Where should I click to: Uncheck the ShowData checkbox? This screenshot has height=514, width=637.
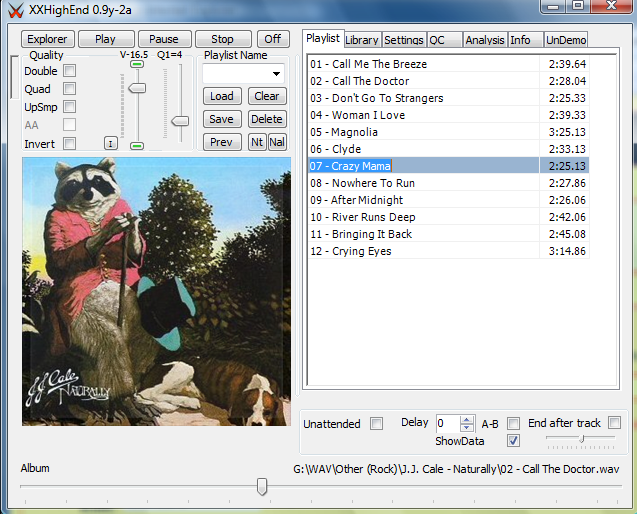pyautogui.click(x=514, y=440)
